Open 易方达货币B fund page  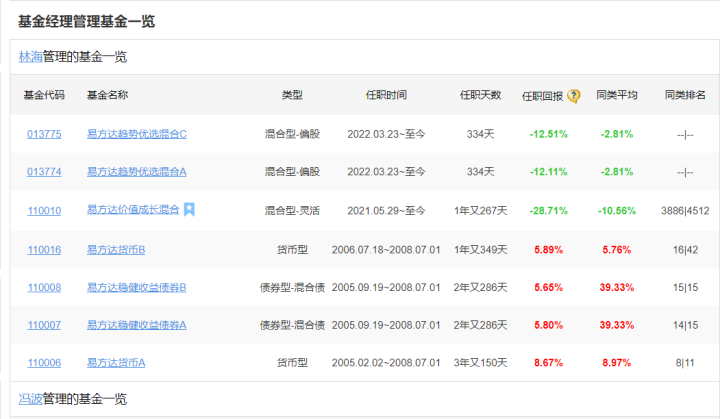(x=116, y=250)
